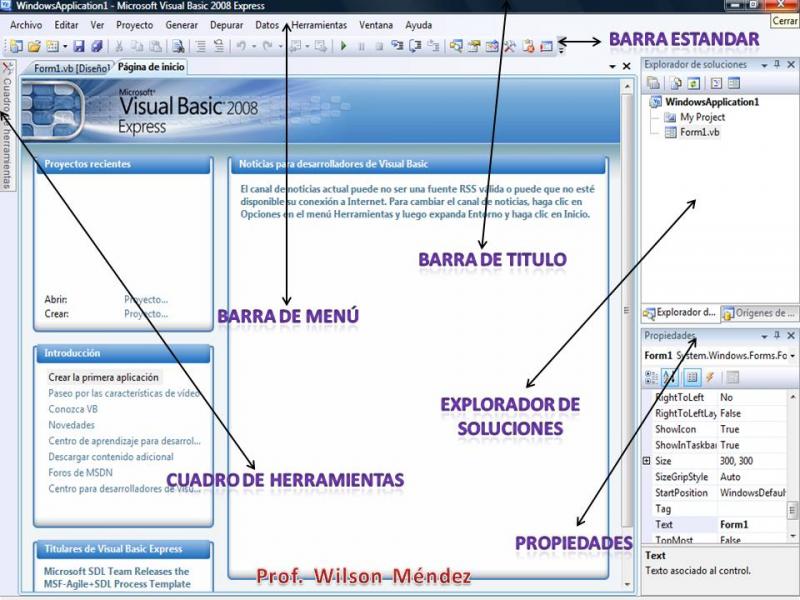The height and width of the screenshot is (600, 800).
Task: Click the Undo arrow icon
Action: pos(241,46)
